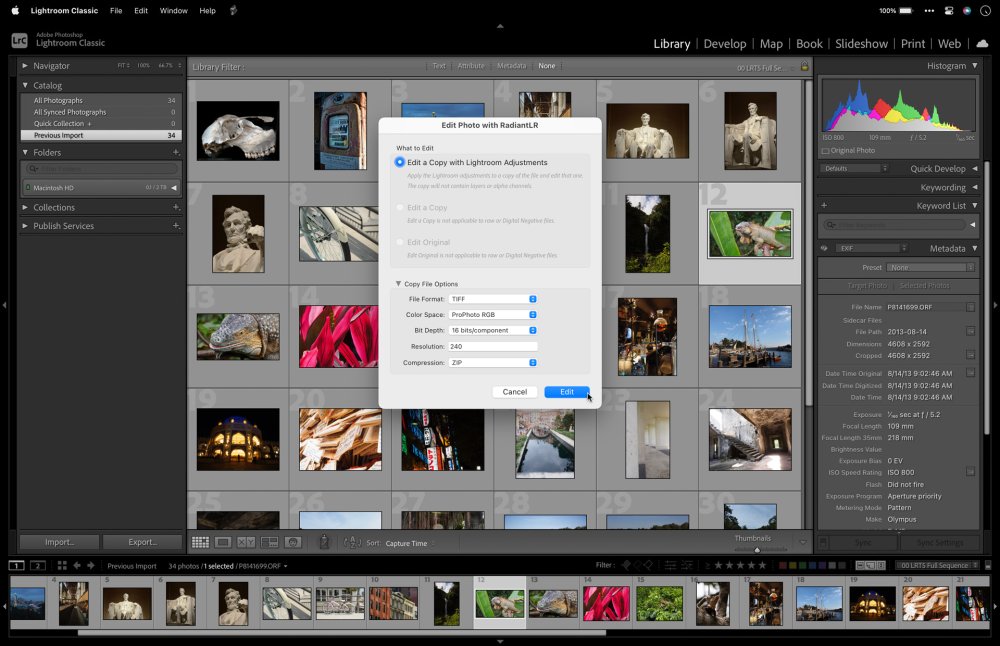Click the Edit button in dialog
This screenshot has width=1000, height=646.
[566, 392]
